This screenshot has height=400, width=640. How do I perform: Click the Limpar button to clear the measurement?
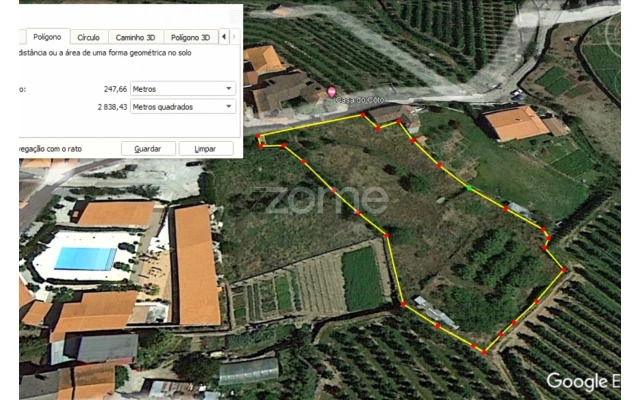[x=206, y=149]
